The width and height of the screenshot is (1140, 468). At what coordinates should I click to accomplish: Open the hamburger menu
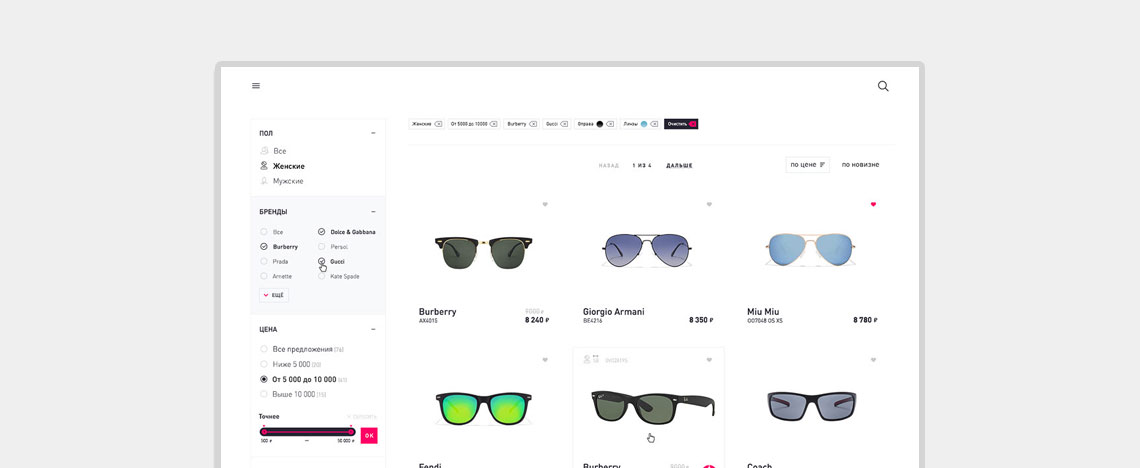(x=256, y=86)
